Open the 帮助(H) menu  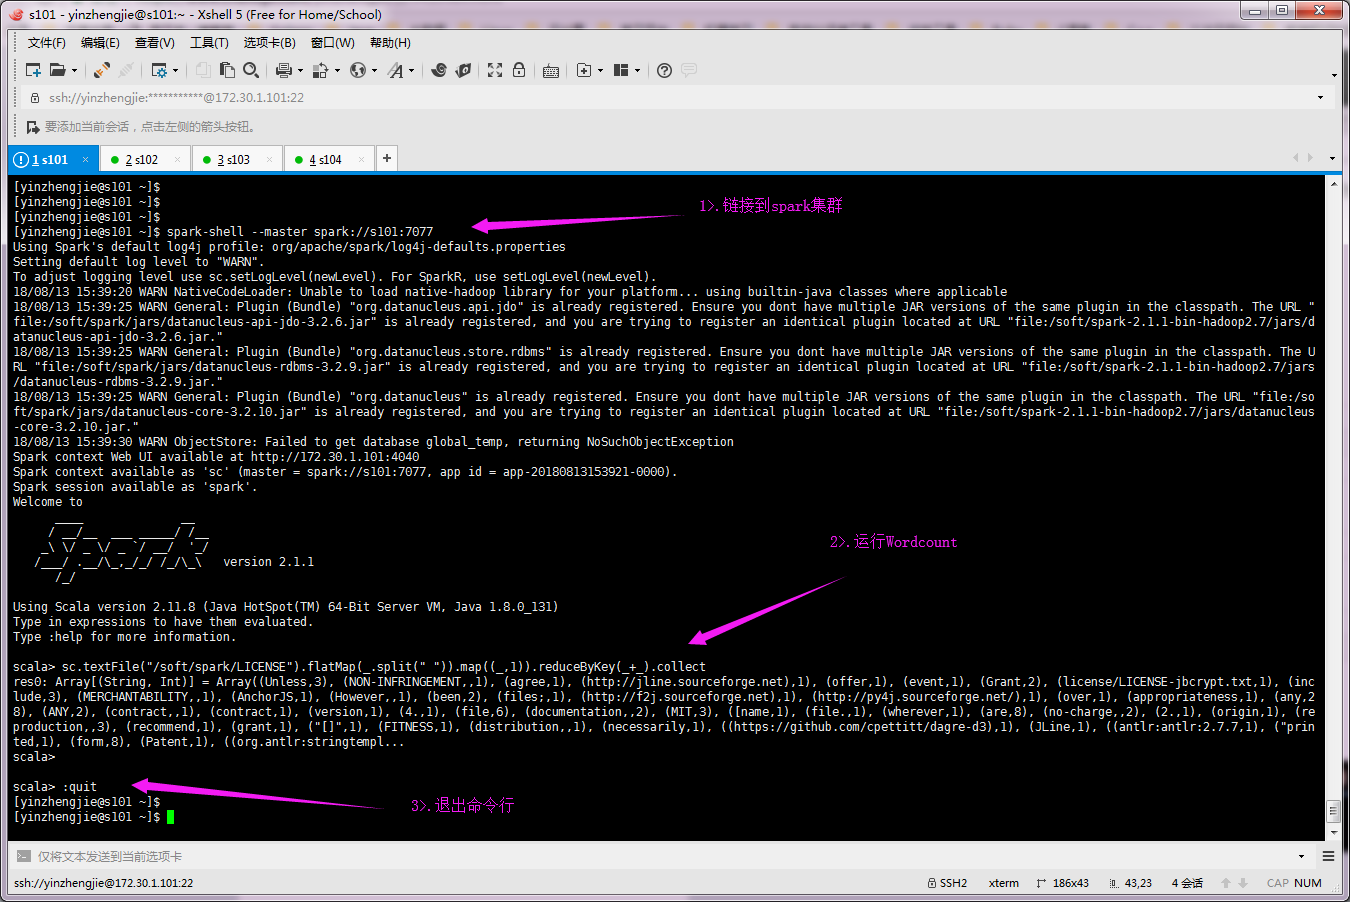click(390, 43)
